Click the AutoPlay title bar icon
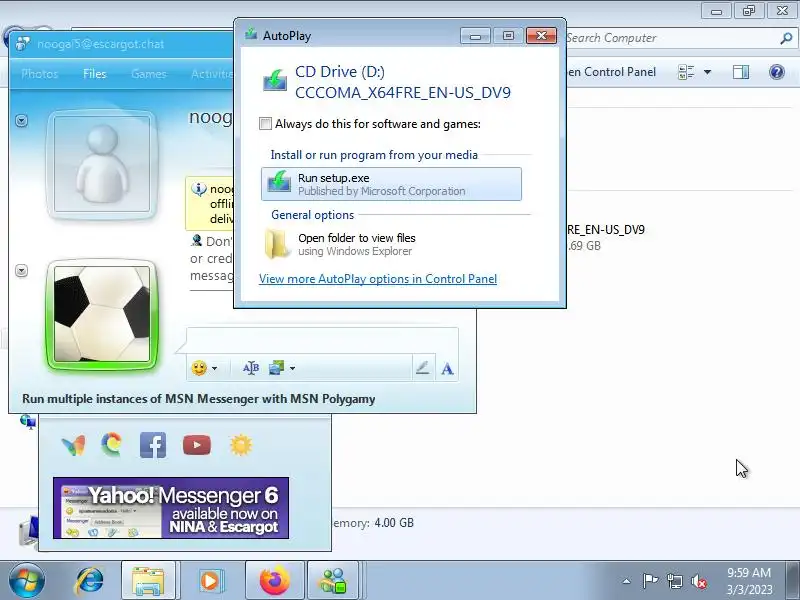The height and width of the screenshot is (600, 800). click(x=251, y=35)
